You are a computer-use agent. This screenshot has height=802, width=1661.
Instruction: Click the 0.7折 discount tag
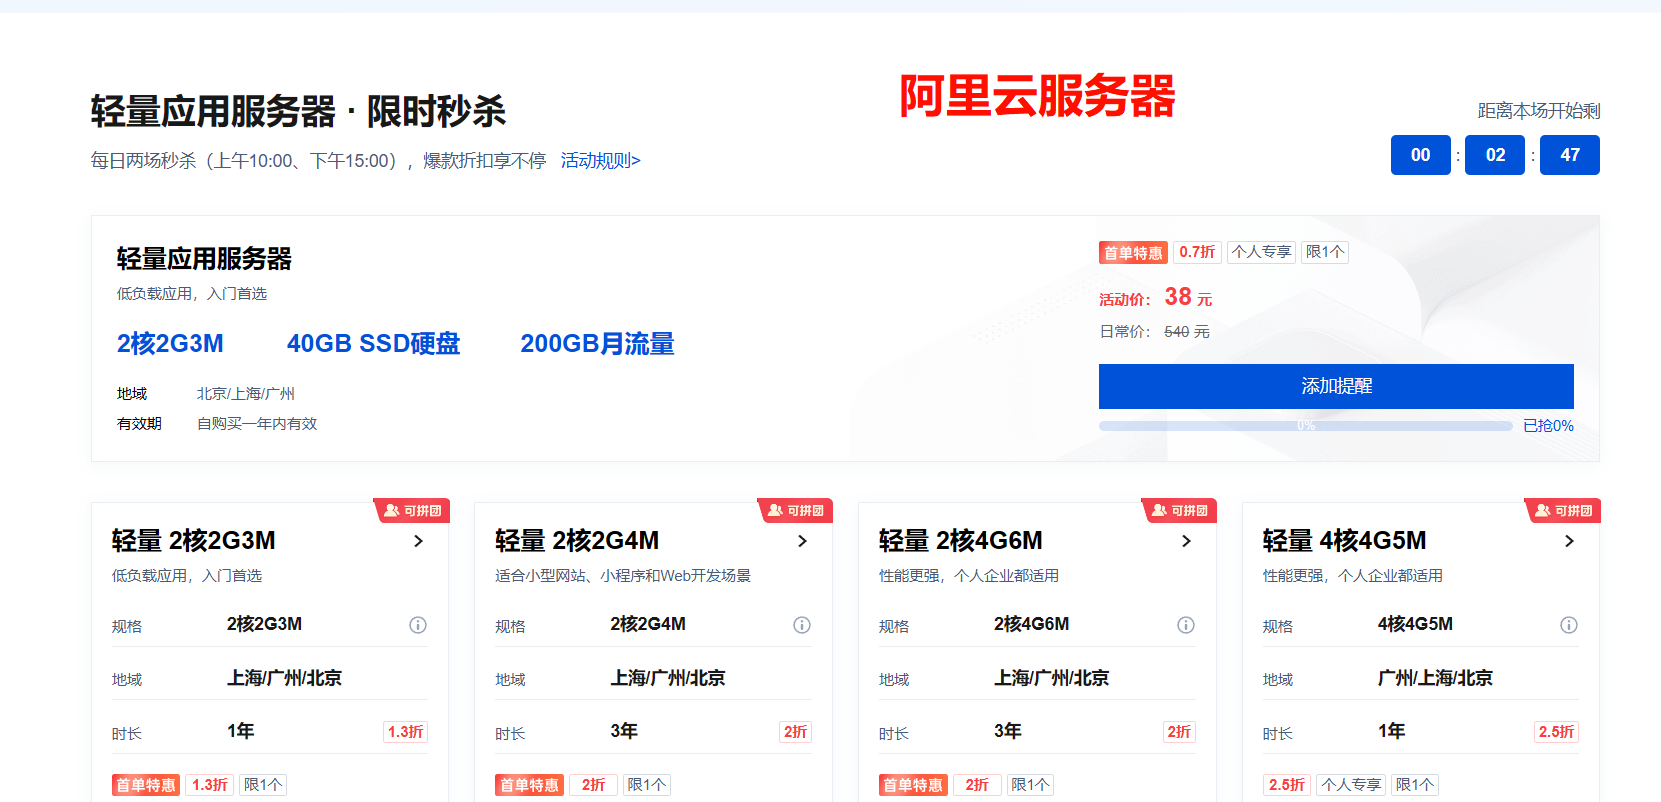coord(1197,252)
